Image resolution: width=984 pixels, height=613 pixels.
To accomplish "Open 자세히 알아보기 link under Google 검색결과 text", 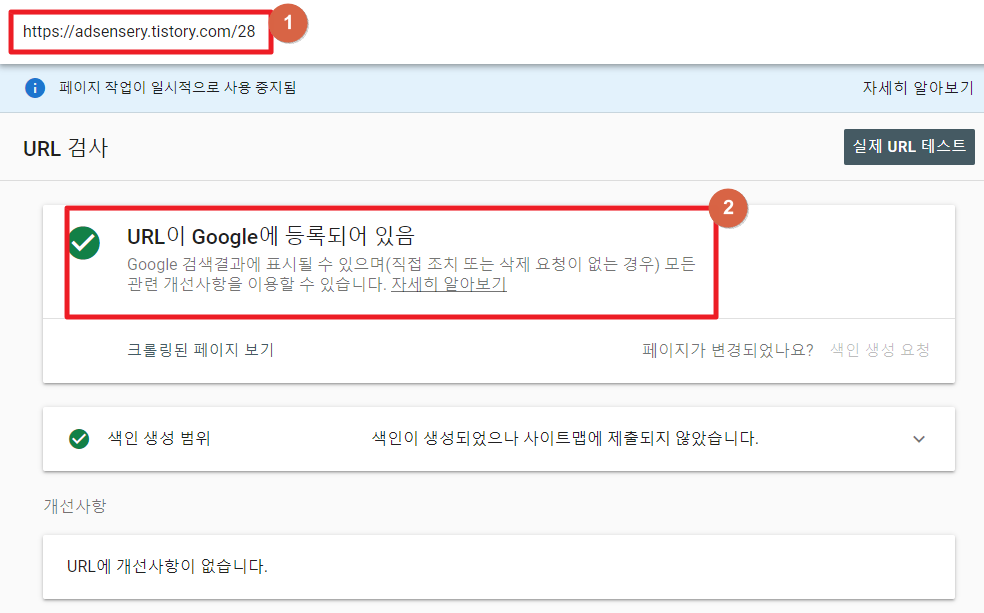I will click(x=449, y=284).
